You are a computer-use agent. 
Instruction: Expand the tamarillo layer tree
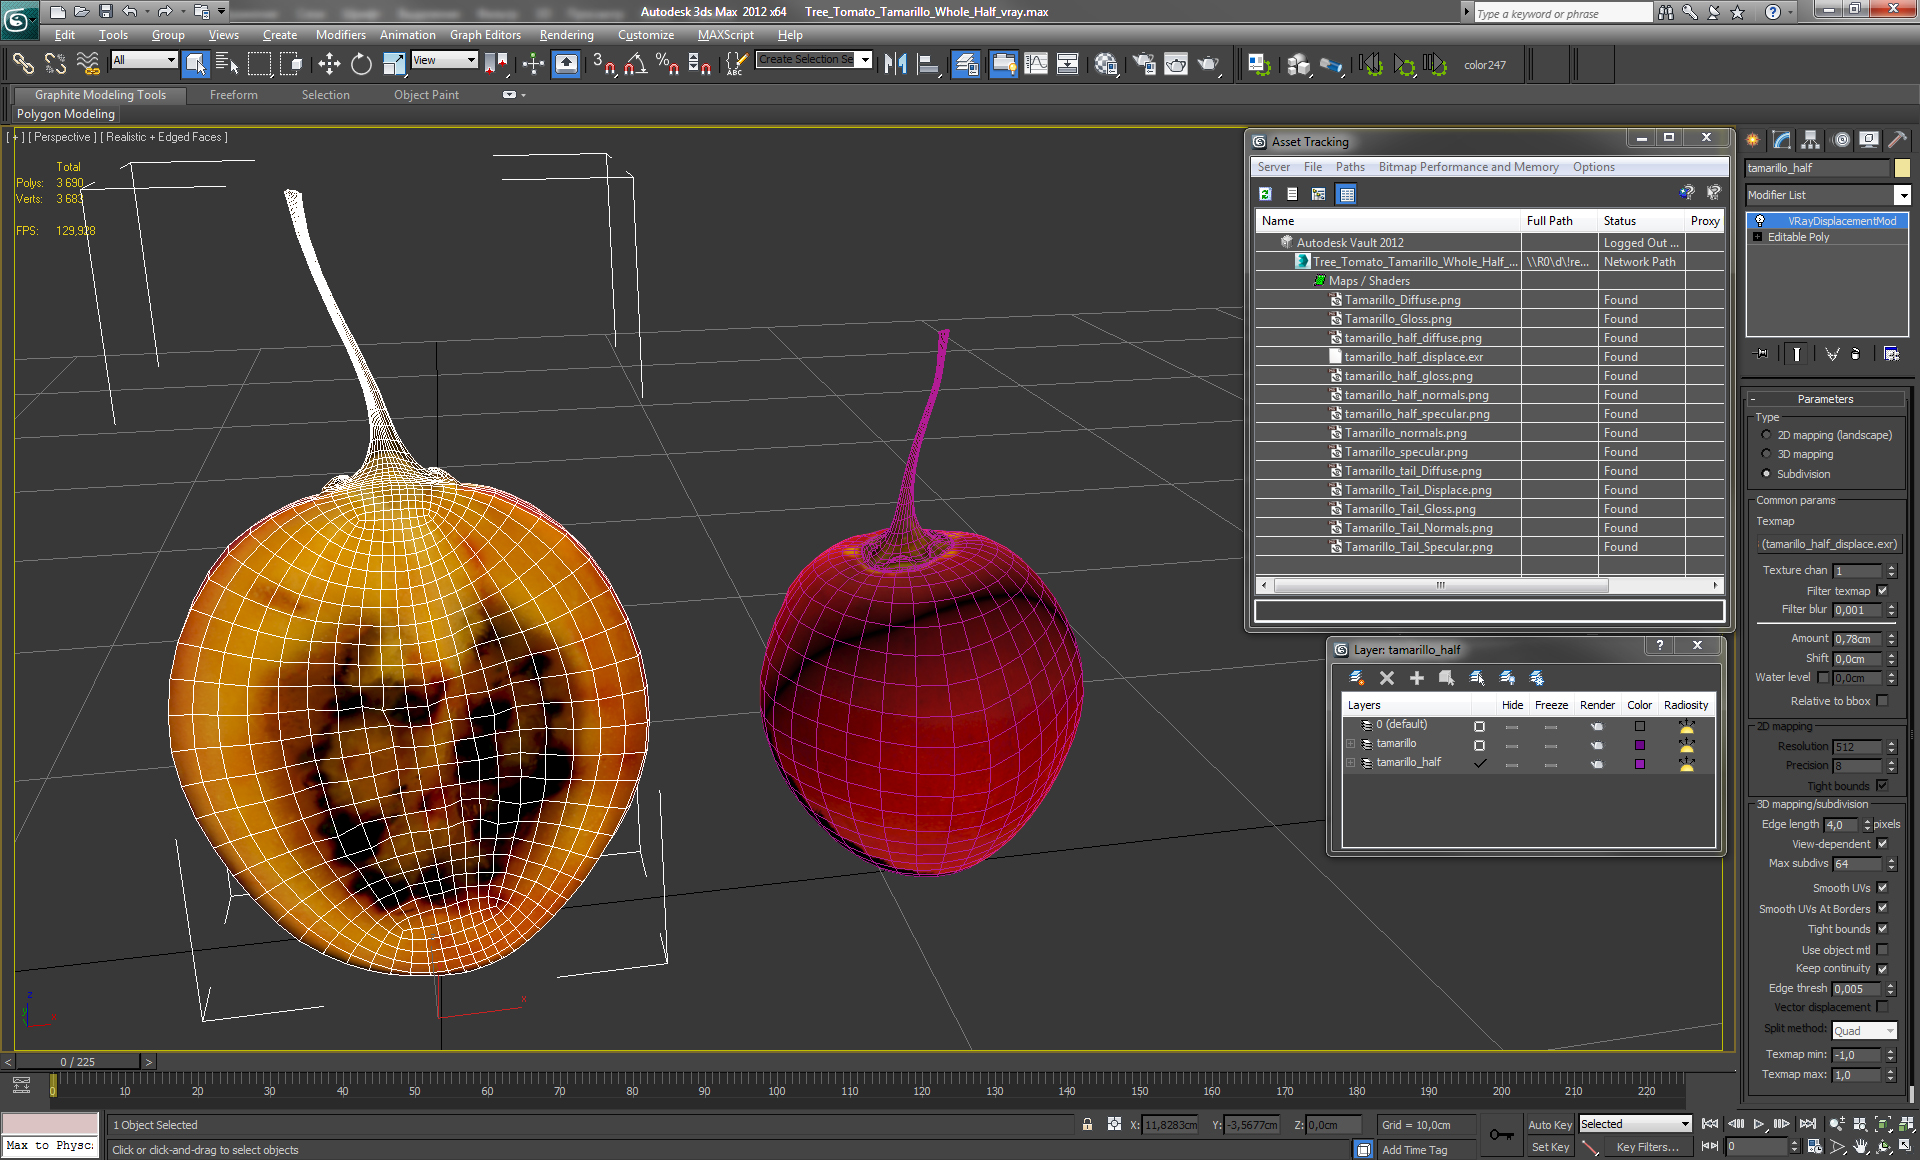point(1350,744)
